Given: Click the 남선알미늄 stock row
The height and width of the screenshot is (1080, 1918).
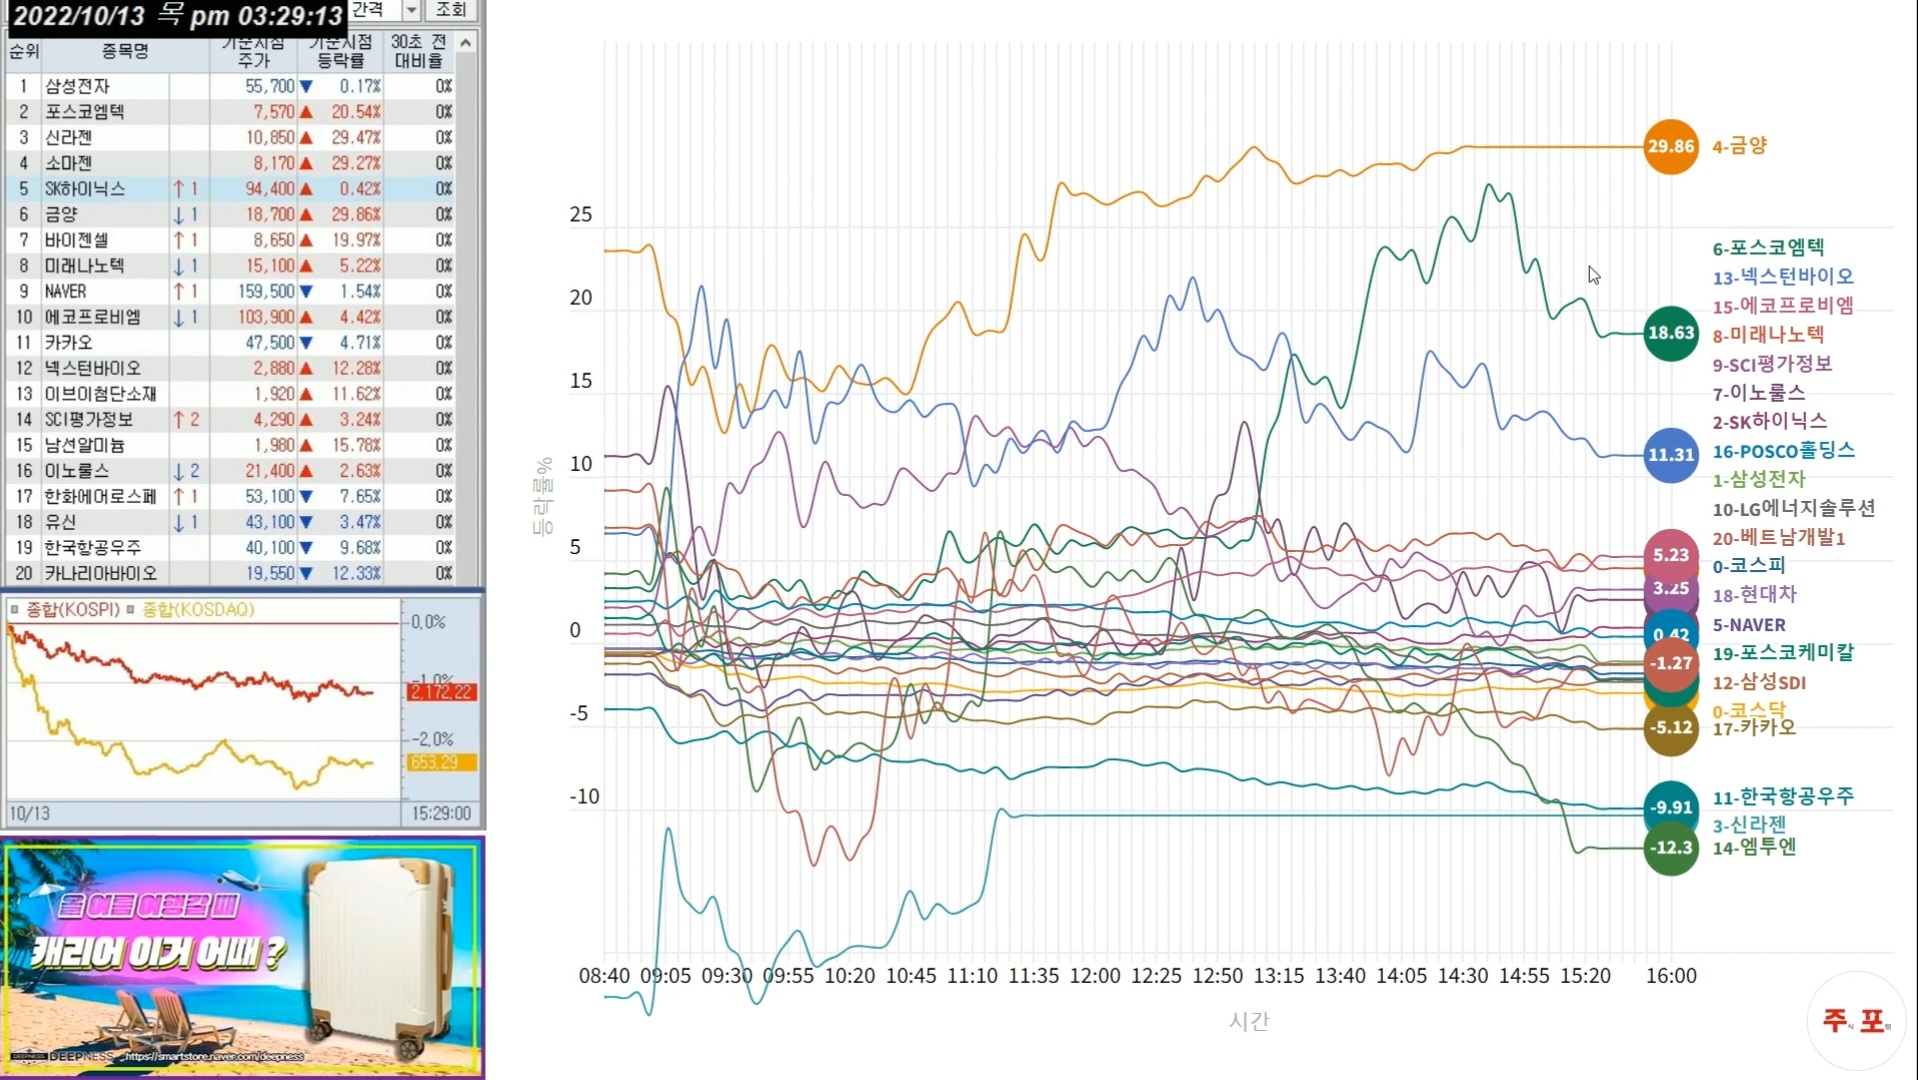Looking at the screenshot, I should coord(230,445).
